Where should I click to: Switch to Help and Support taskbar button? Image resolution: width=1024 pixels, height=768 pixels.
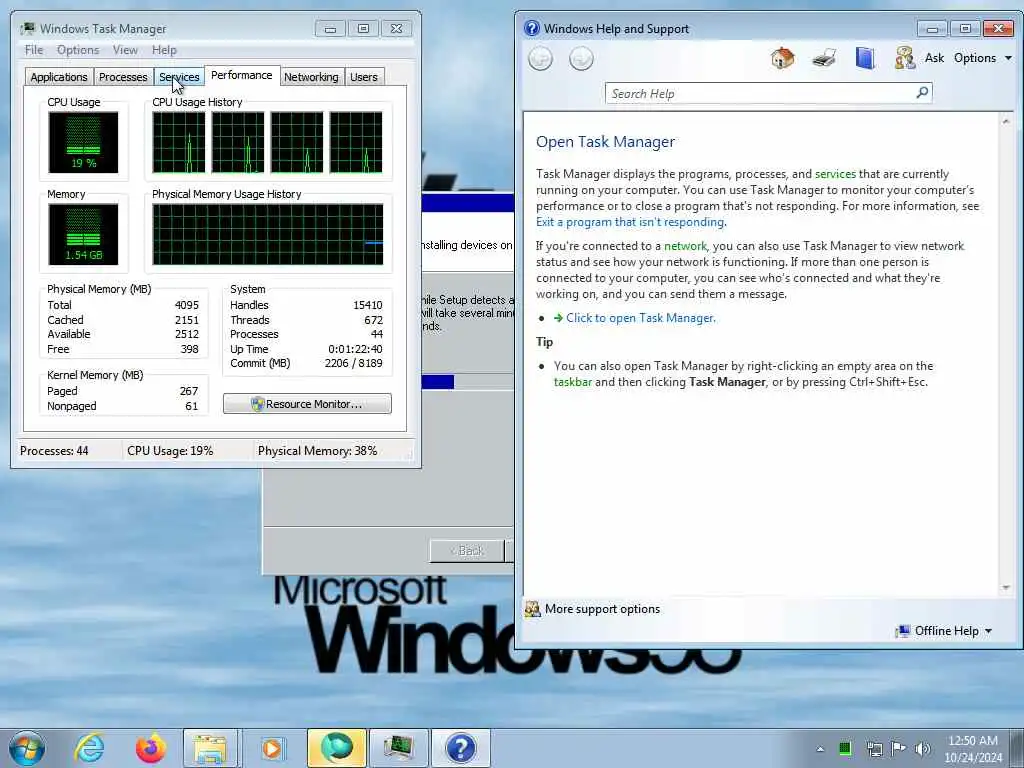click(x=460, y=748)
